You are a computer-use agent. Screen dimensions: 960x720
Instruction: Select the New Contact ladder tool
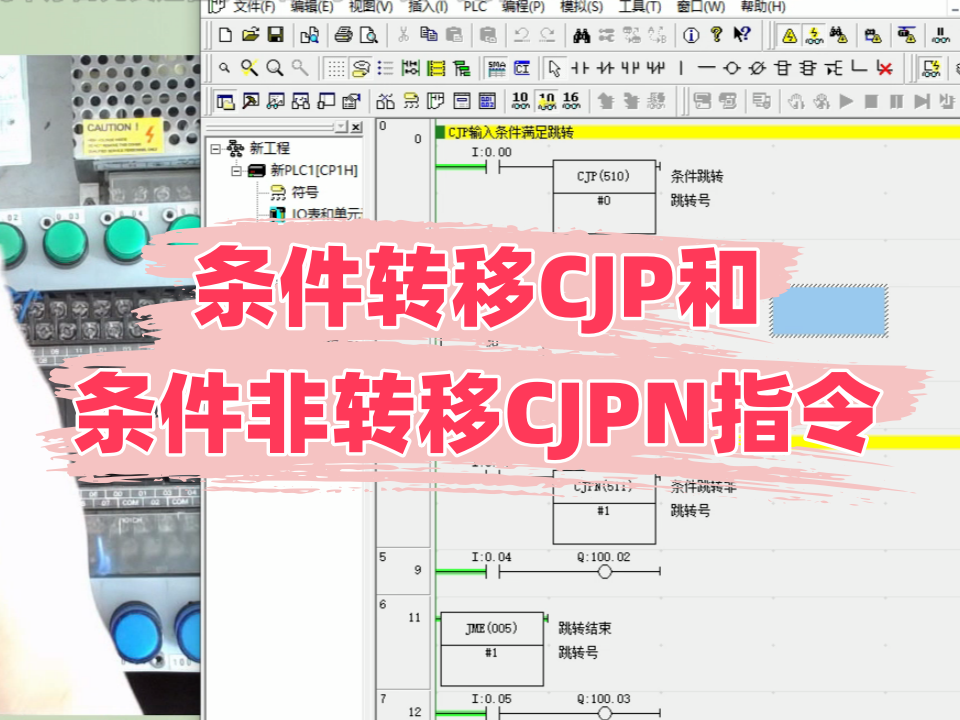tap(579, 68)
